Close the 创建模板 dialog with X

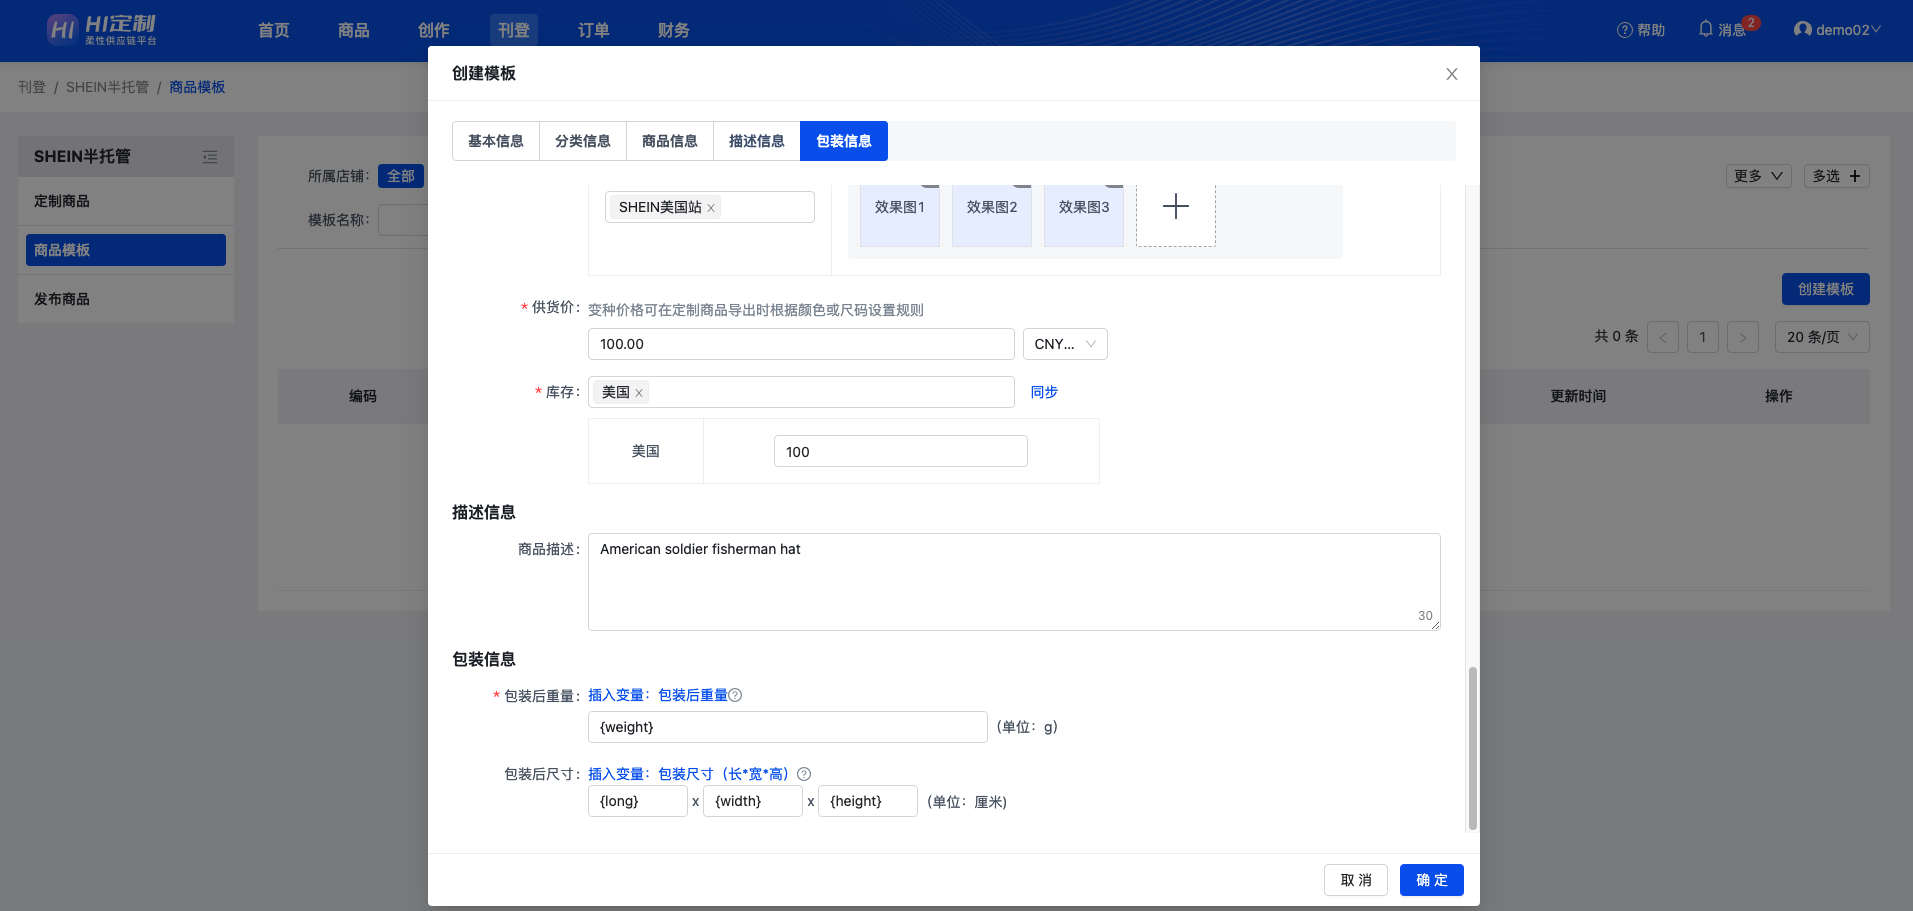tap(1451, 74)
